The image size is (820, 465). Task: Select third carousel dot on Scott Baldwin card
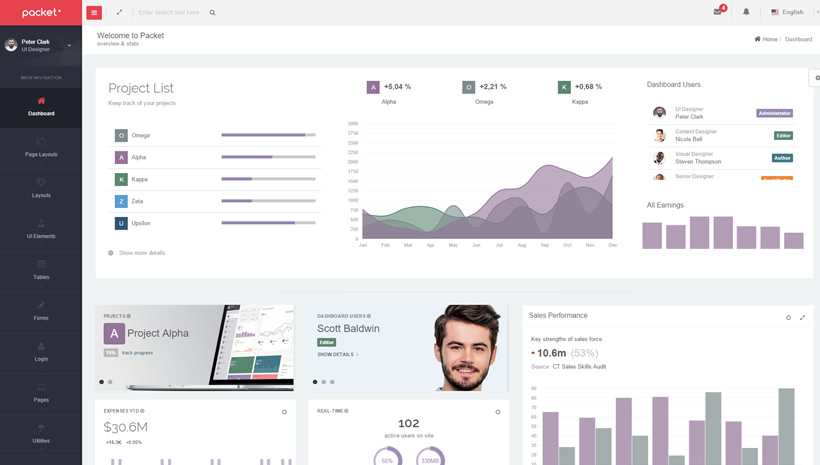[x=332, y=382]
